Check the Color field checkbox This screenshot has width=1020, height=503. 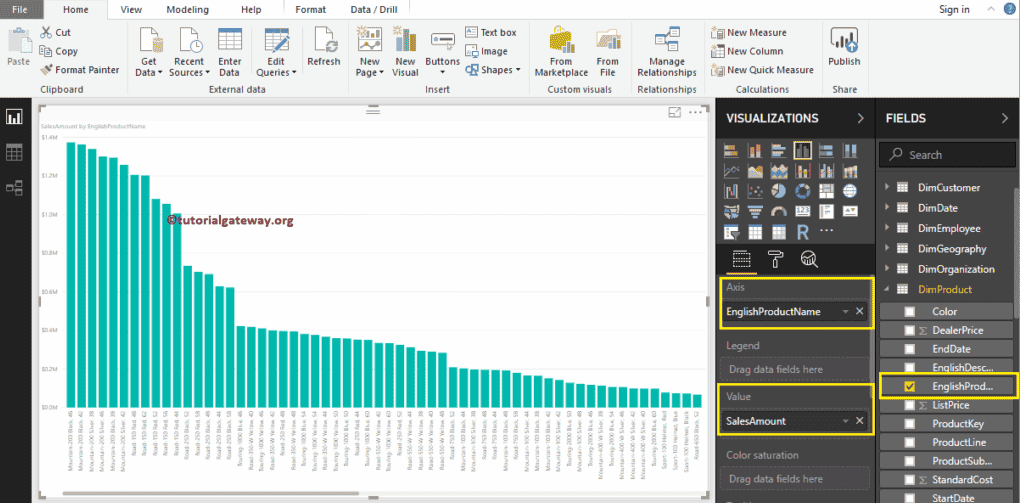(909, 312)
